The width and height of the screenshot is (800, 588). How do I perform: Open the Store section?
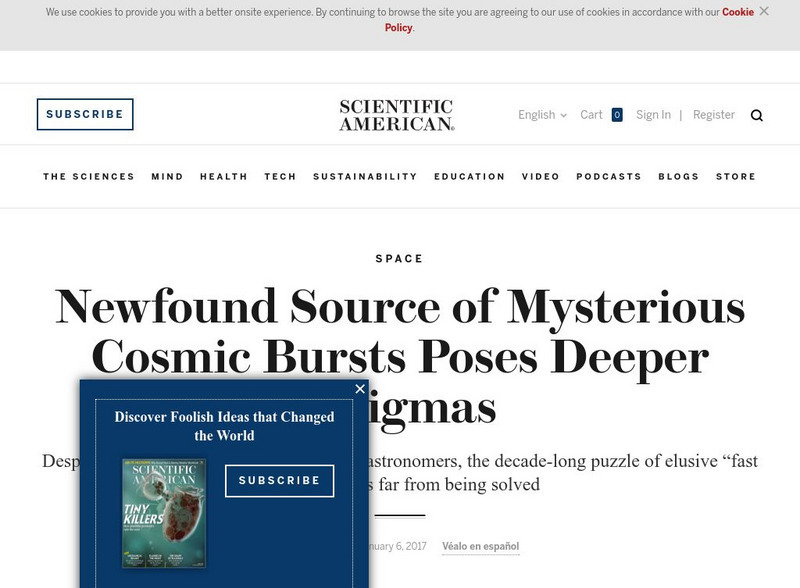(736, 177)
